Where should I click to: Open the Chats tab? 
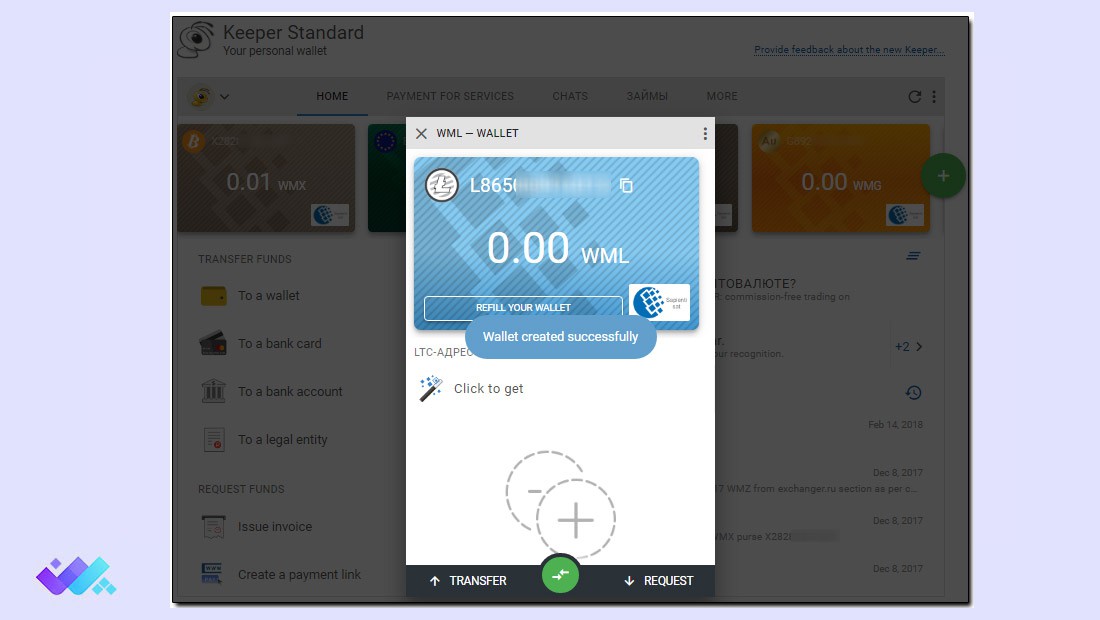(x=570, y=97)
